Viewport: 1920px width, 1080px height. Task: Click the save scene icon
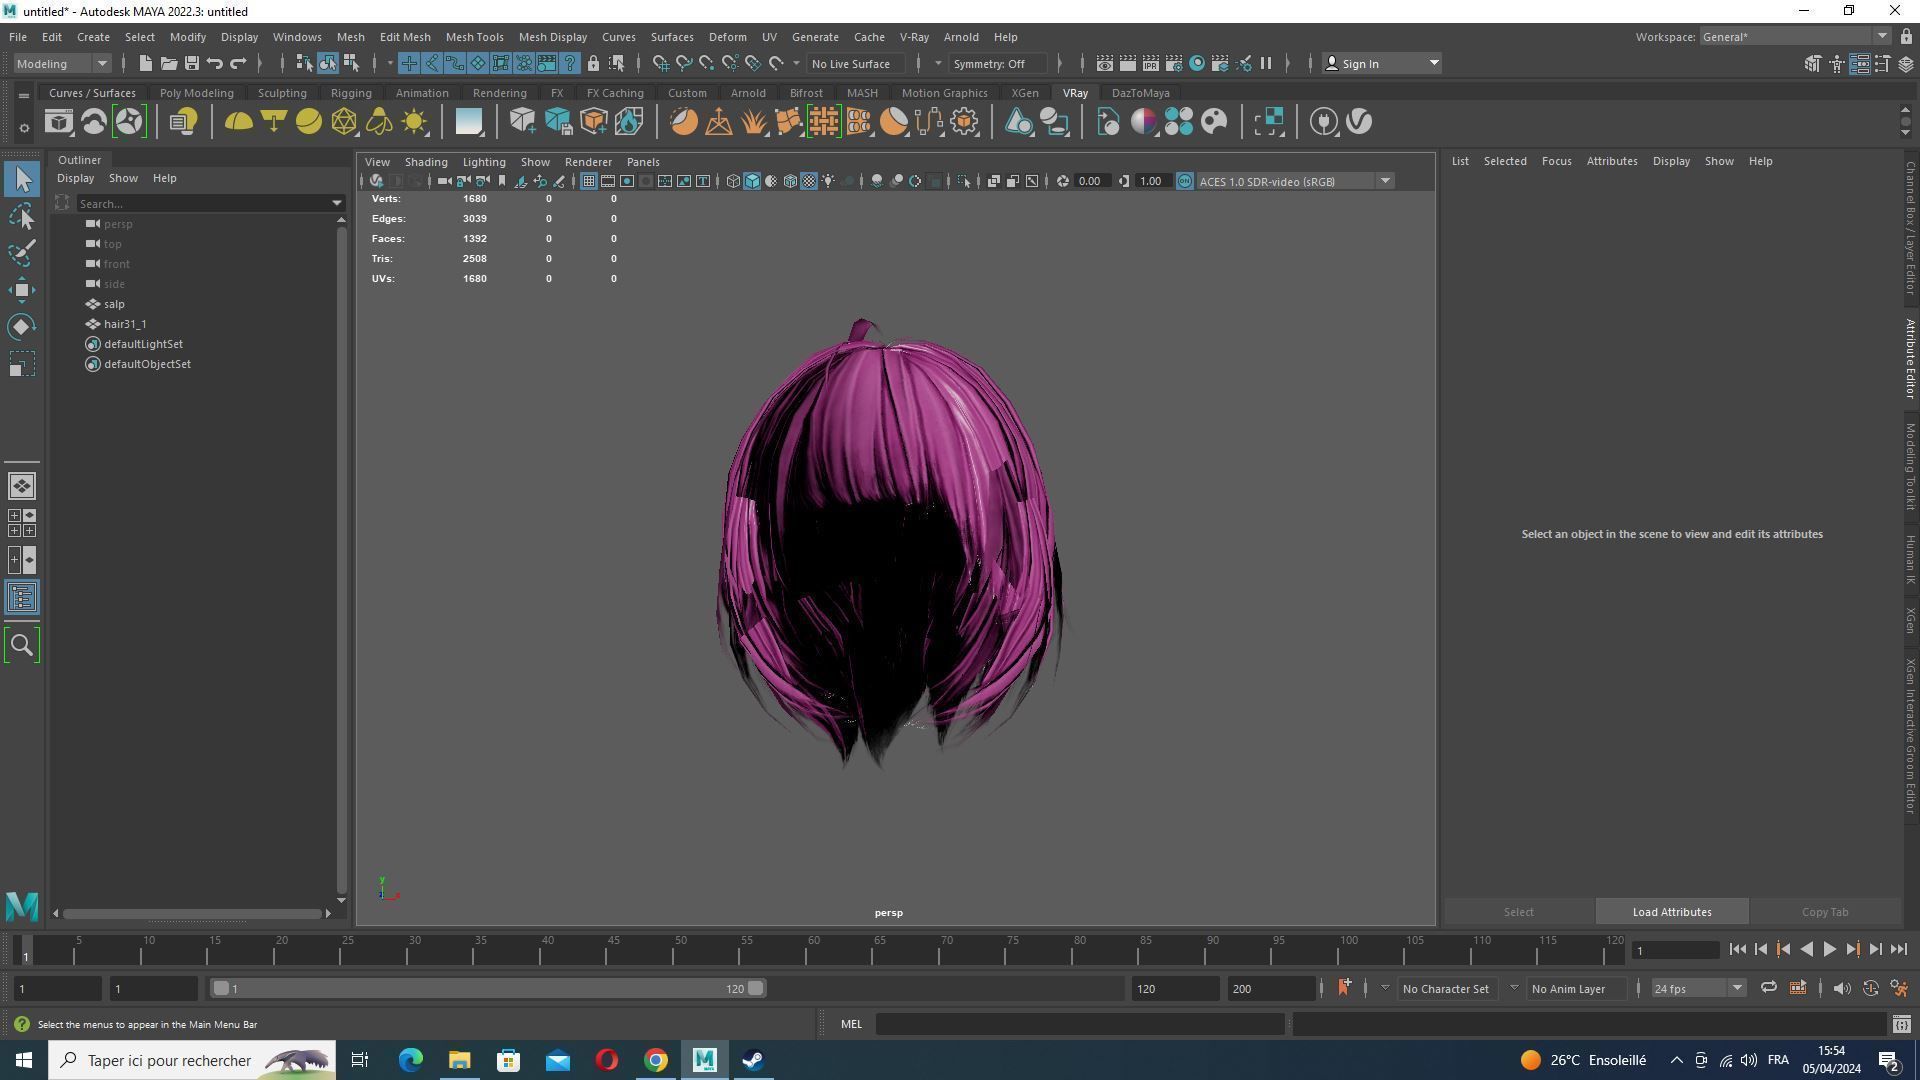[x=192, y=64]
